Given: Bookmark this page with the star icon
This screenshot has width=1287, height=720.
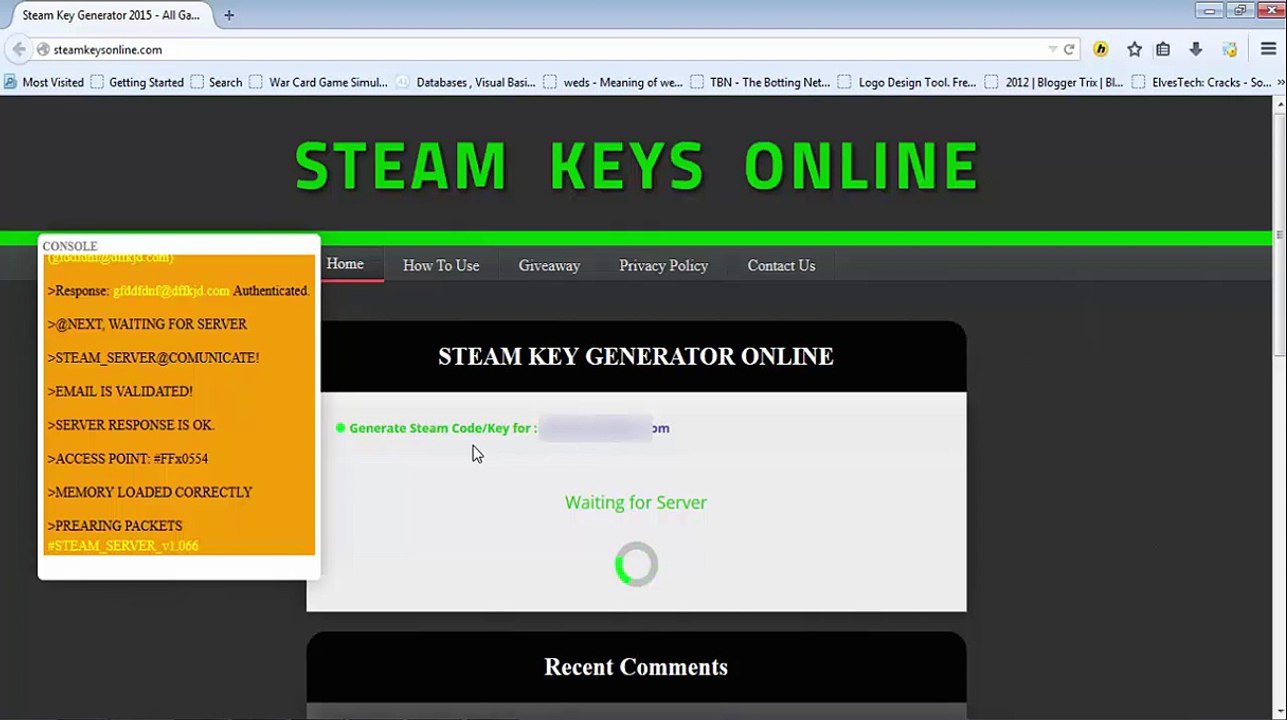Looking at the screenshot, I should coord(1134,49).
